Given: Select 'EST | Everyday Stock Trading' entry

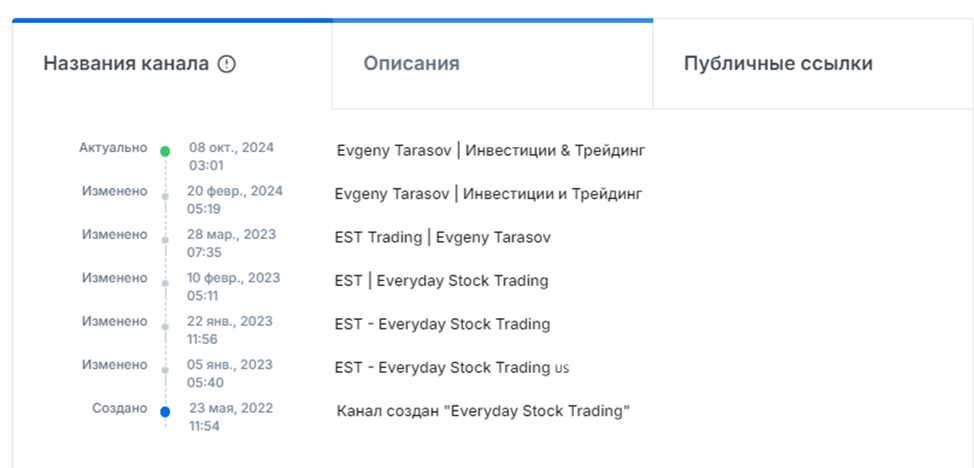Looking at the screenshot, I should pos(441,280).
